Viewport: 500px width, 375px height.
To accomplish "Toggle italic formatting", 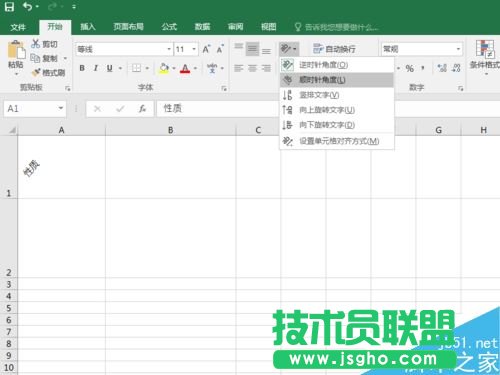I will pyautogui.click(x=96, y=68).
